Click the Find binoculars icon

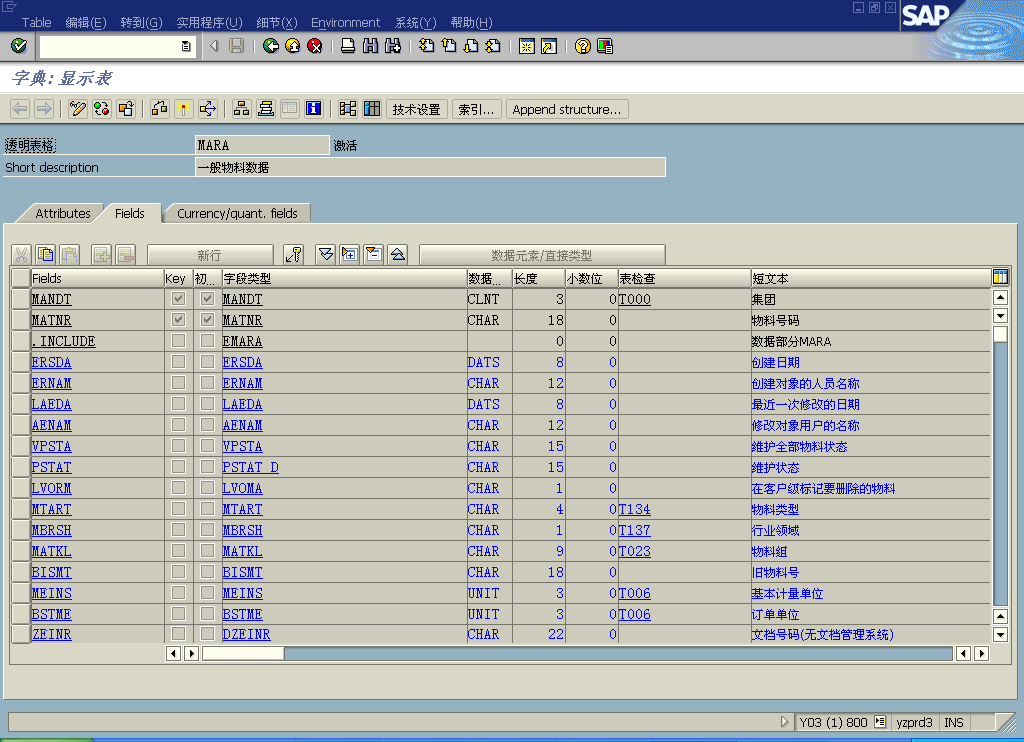[x=370, y=46]
